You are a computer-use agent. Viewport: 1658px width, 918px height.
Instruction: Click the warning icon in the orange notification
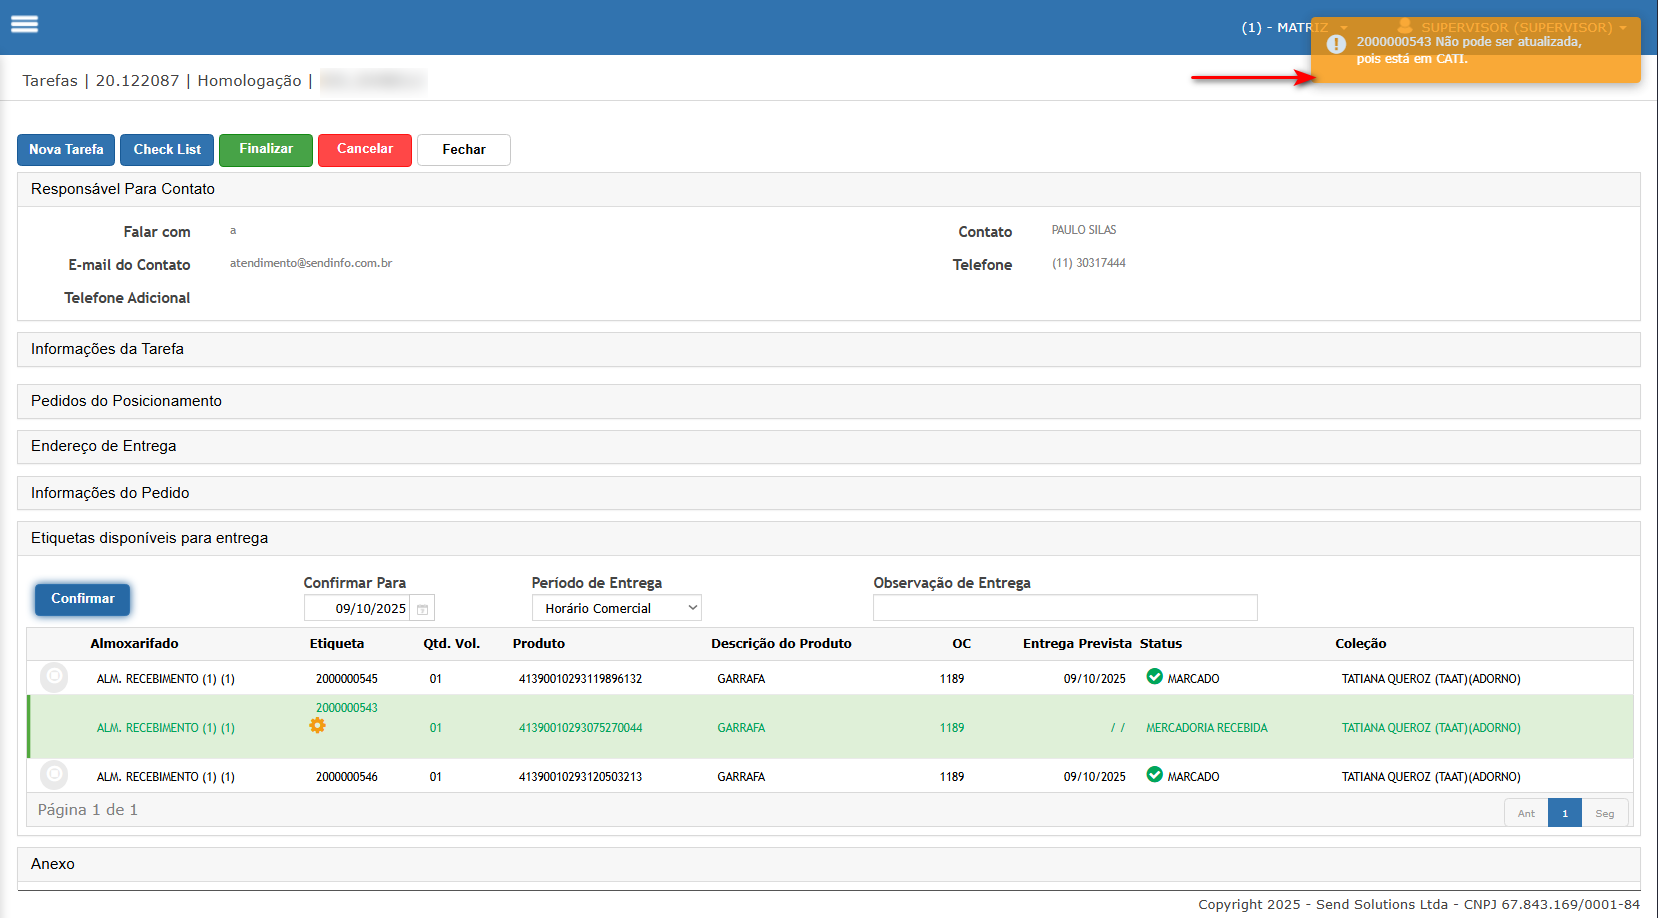click(x=1336, y=44)
